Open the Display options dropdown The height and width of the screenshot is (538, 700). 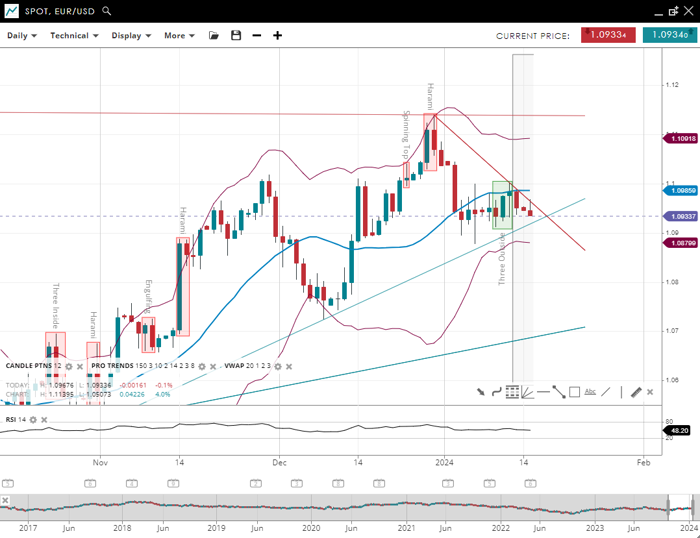[x=131, y=35]
